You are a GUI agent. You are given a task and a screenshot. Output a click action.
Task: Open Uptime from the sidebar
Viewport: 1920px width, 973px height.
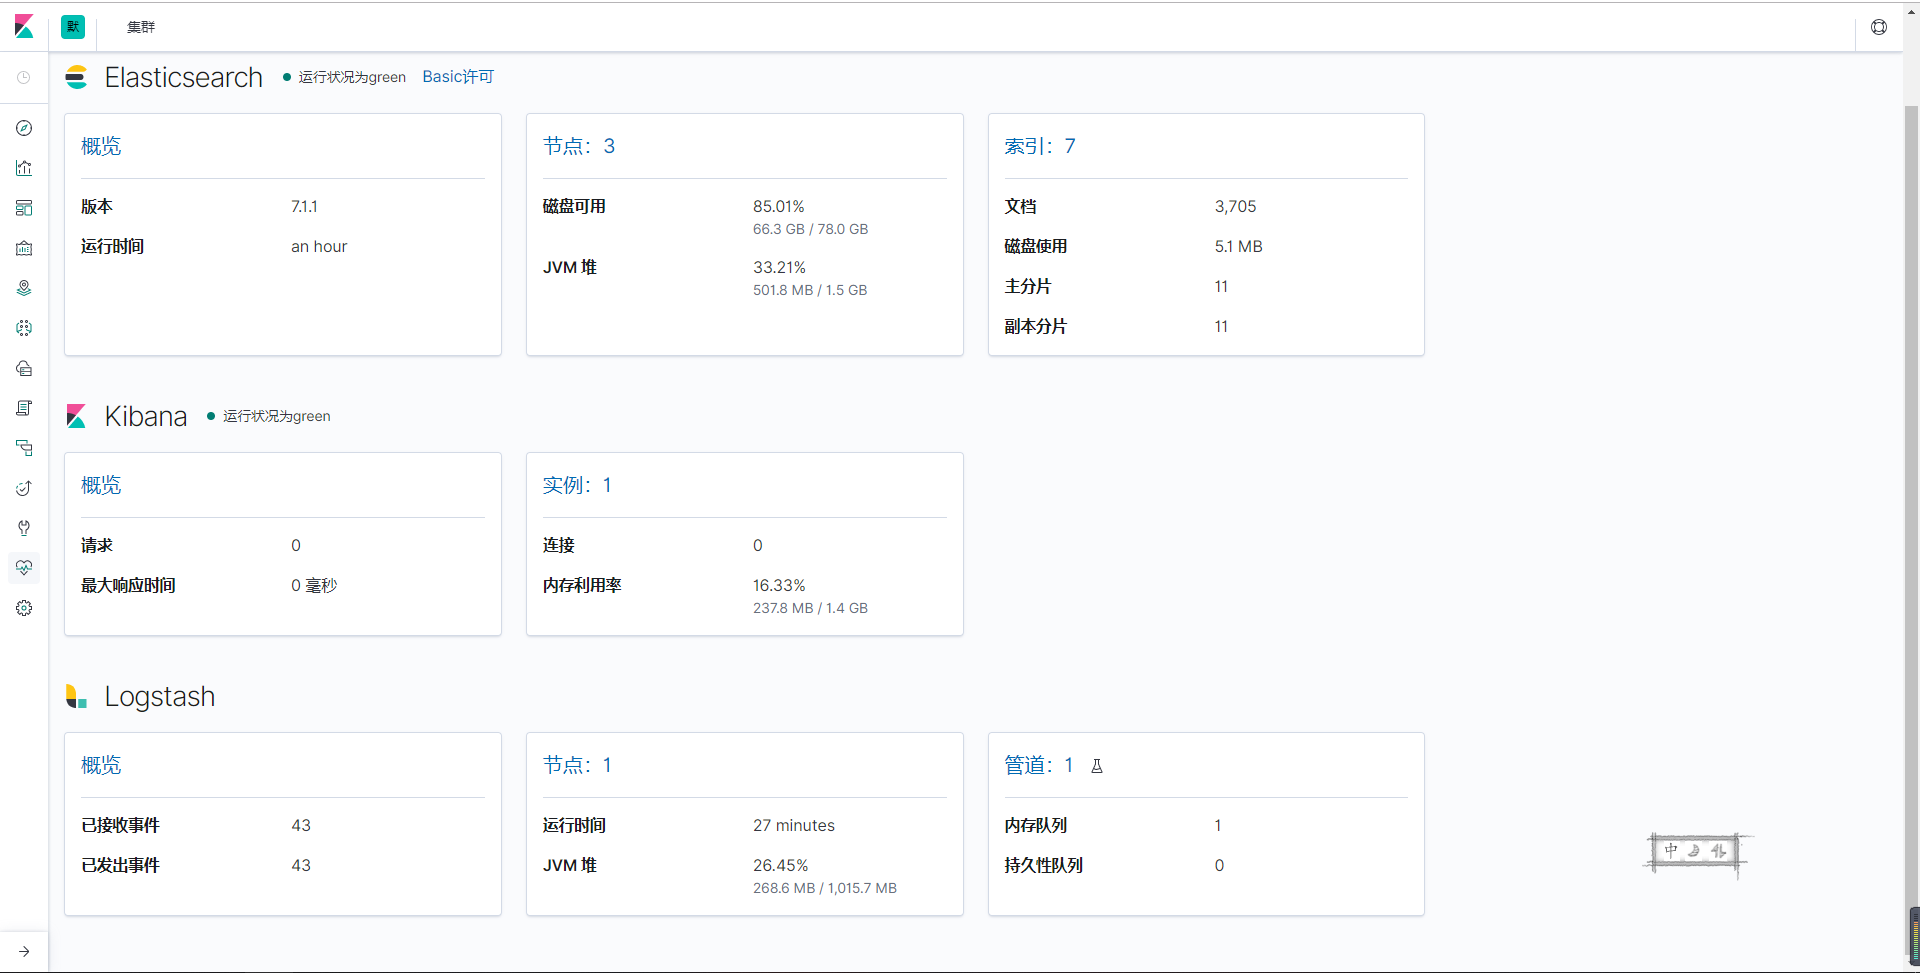[24, 488]
